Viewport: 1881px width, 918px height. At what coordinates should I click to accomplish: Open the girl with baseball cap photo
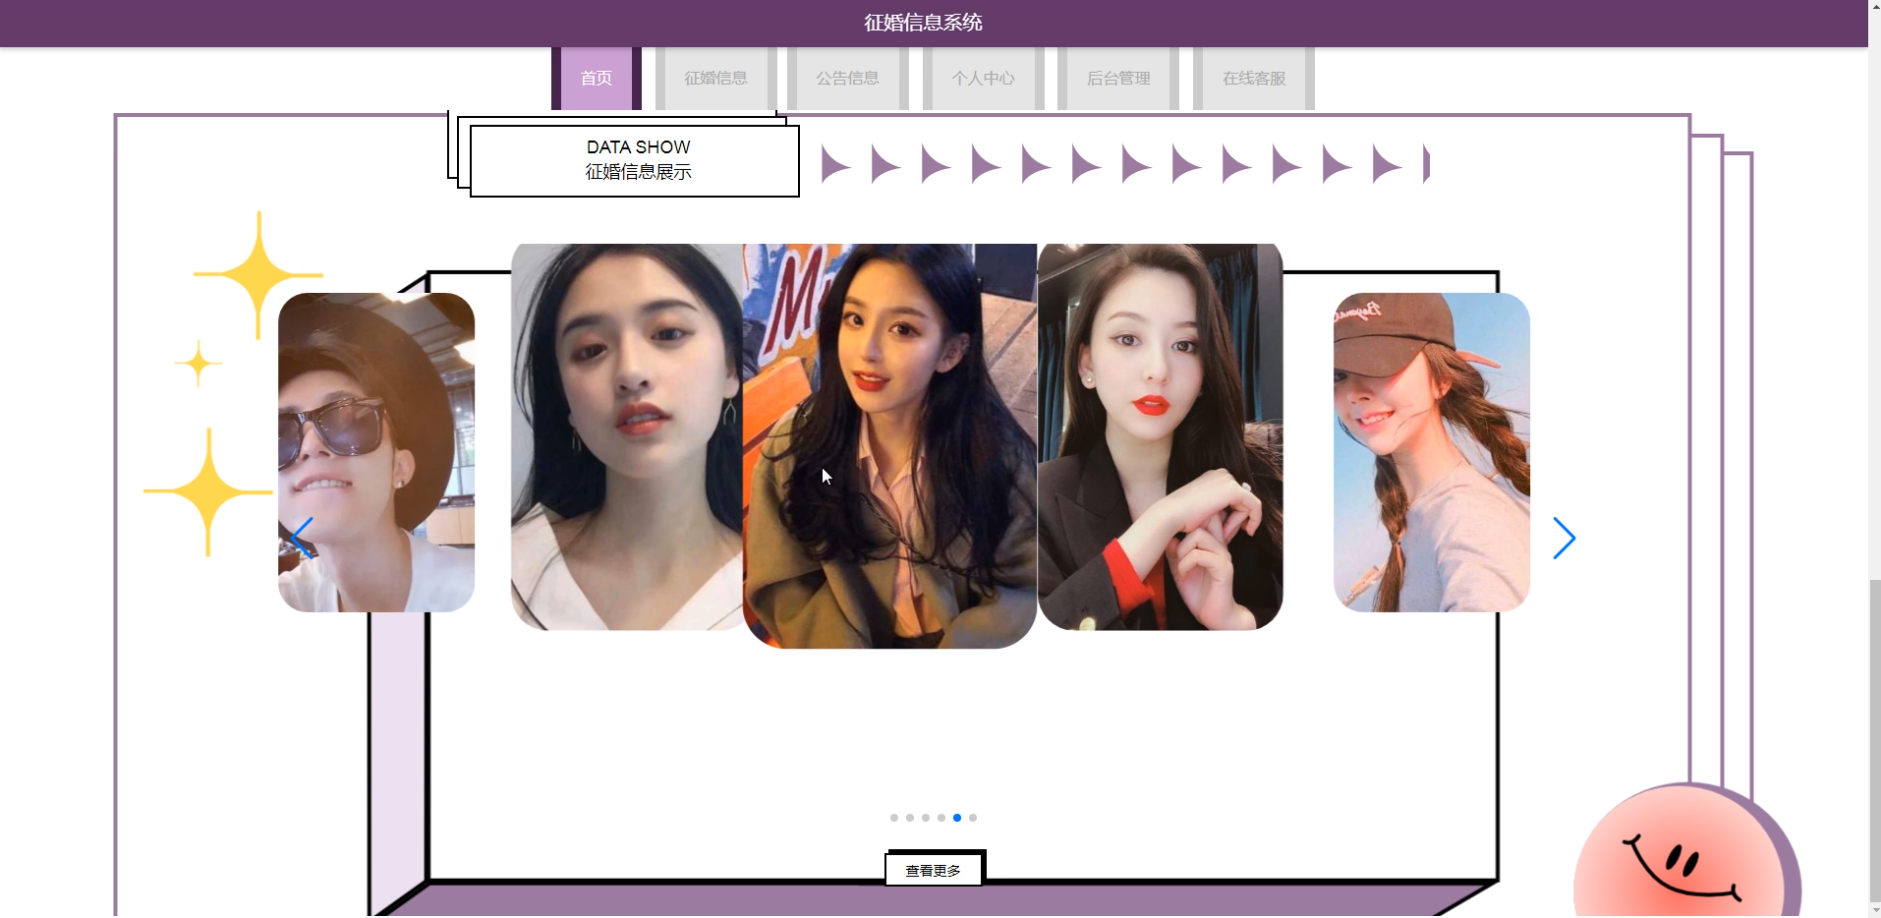coord(1432,452)
